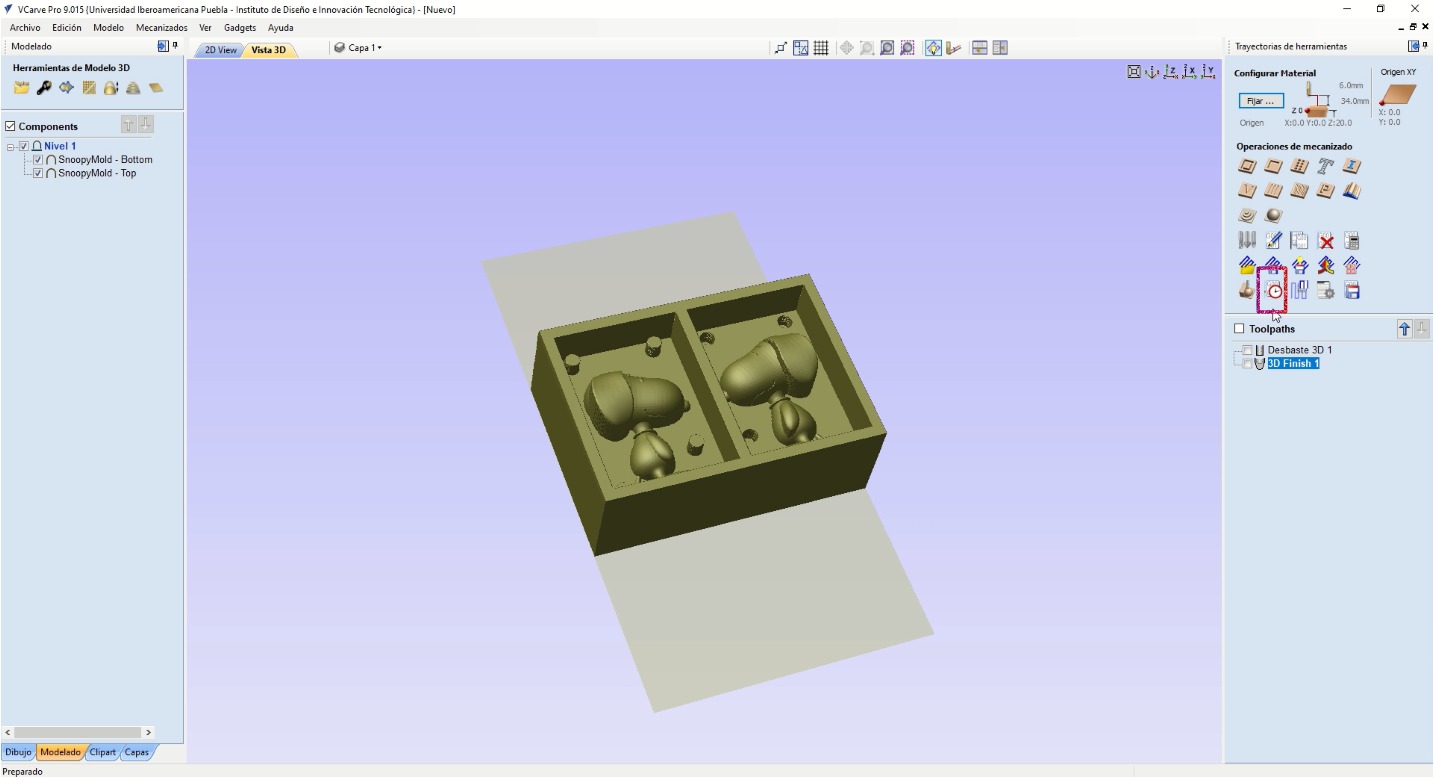Image resolution: width=1434 pixels, height=778 pixels.
Task: Click the Fijar material setup button
Action: 1261,101
